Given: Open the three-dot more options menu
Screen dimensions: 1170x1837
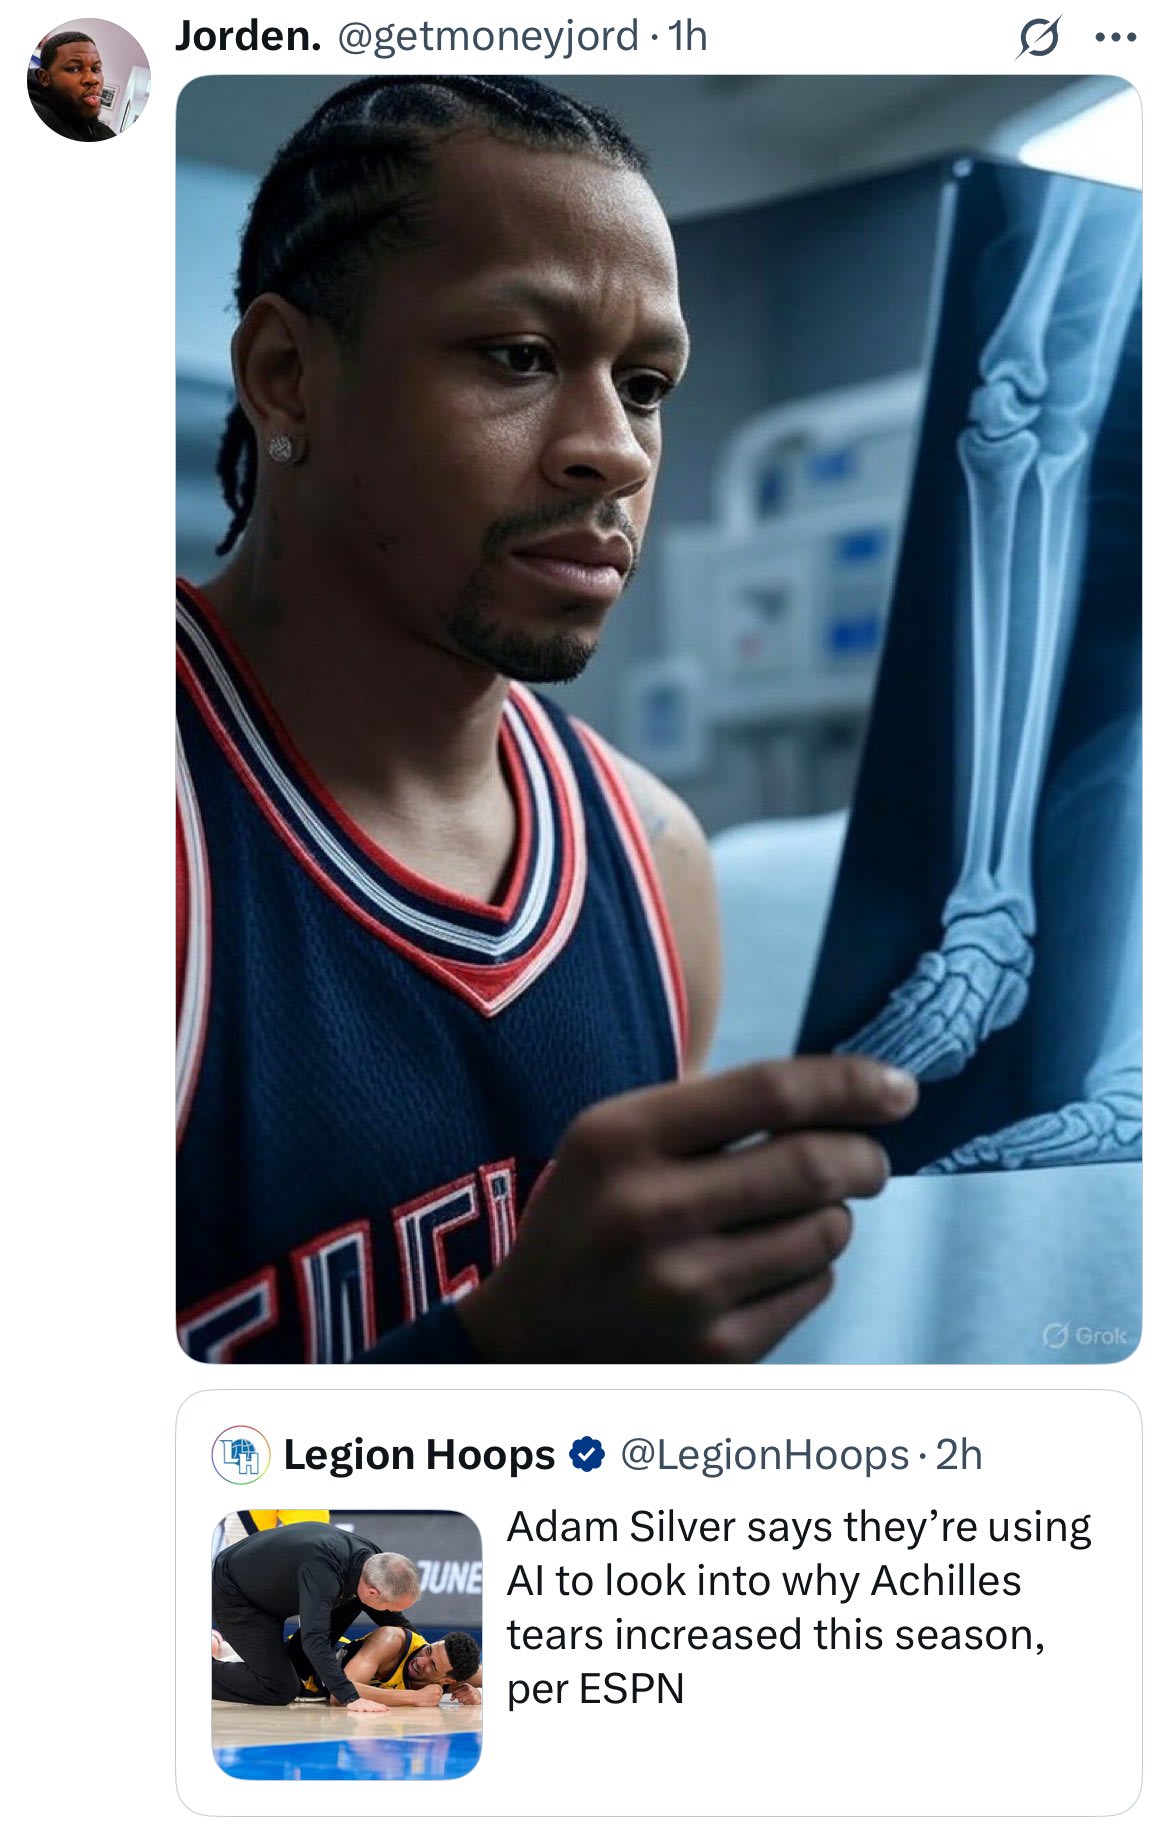Looking at the screenshot, I should pyautogui.click(x=1116, y=38).
